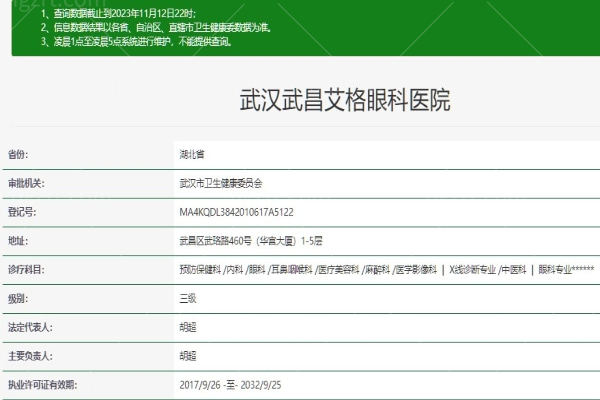
Task: Click the 执业许可证有效期 label
Action: point(42,385)
